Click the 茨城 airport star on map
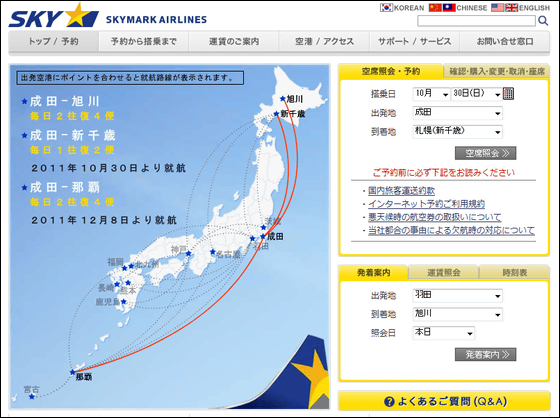This screenshot has height=418, width=560. coord(263,227)
